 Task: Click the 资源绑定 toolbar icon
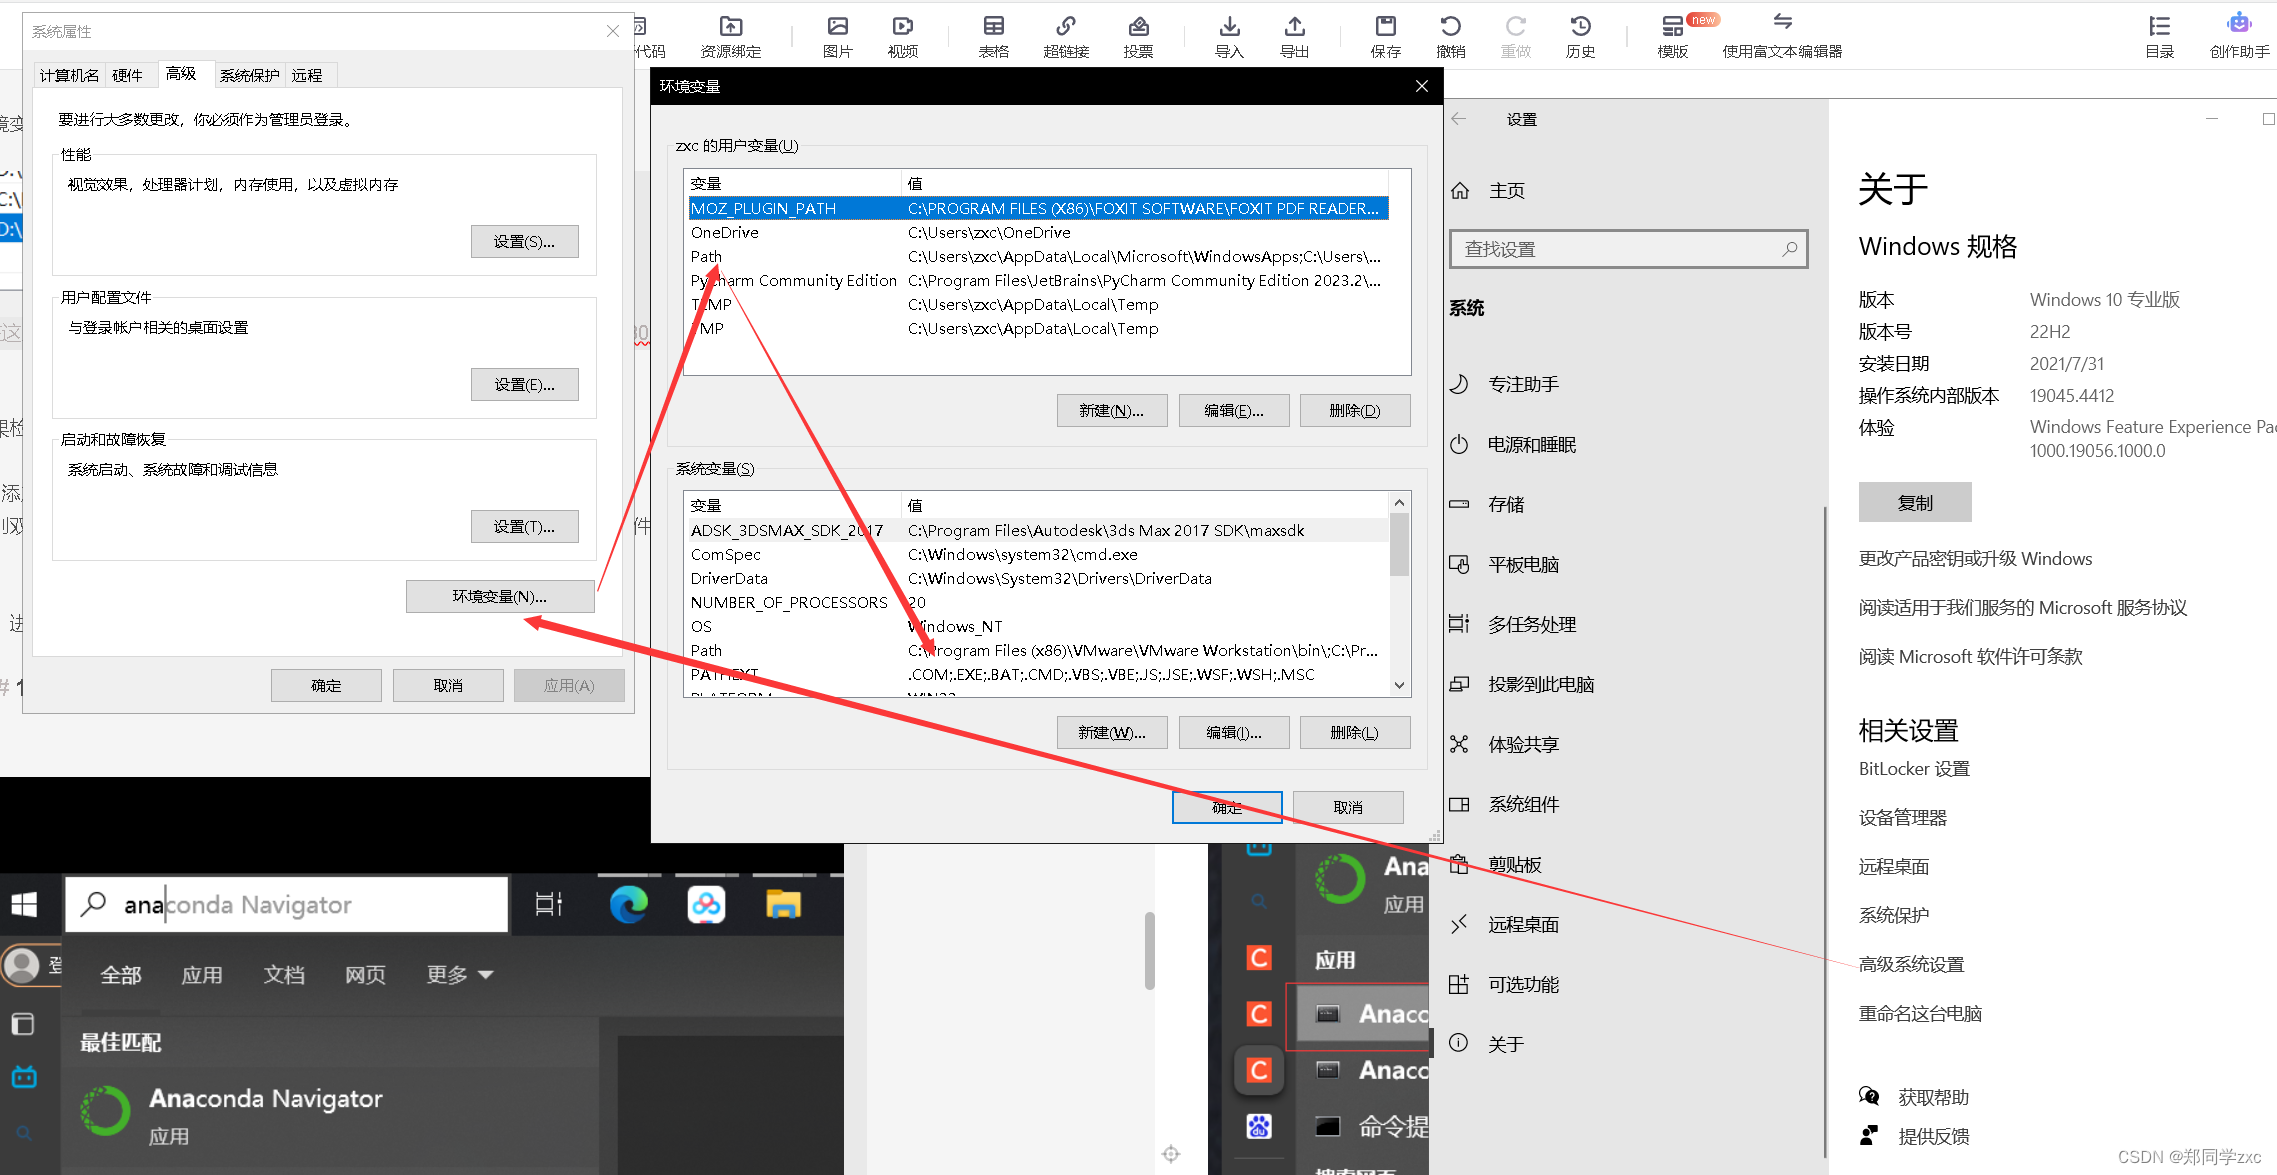click(x=731, y=37)
